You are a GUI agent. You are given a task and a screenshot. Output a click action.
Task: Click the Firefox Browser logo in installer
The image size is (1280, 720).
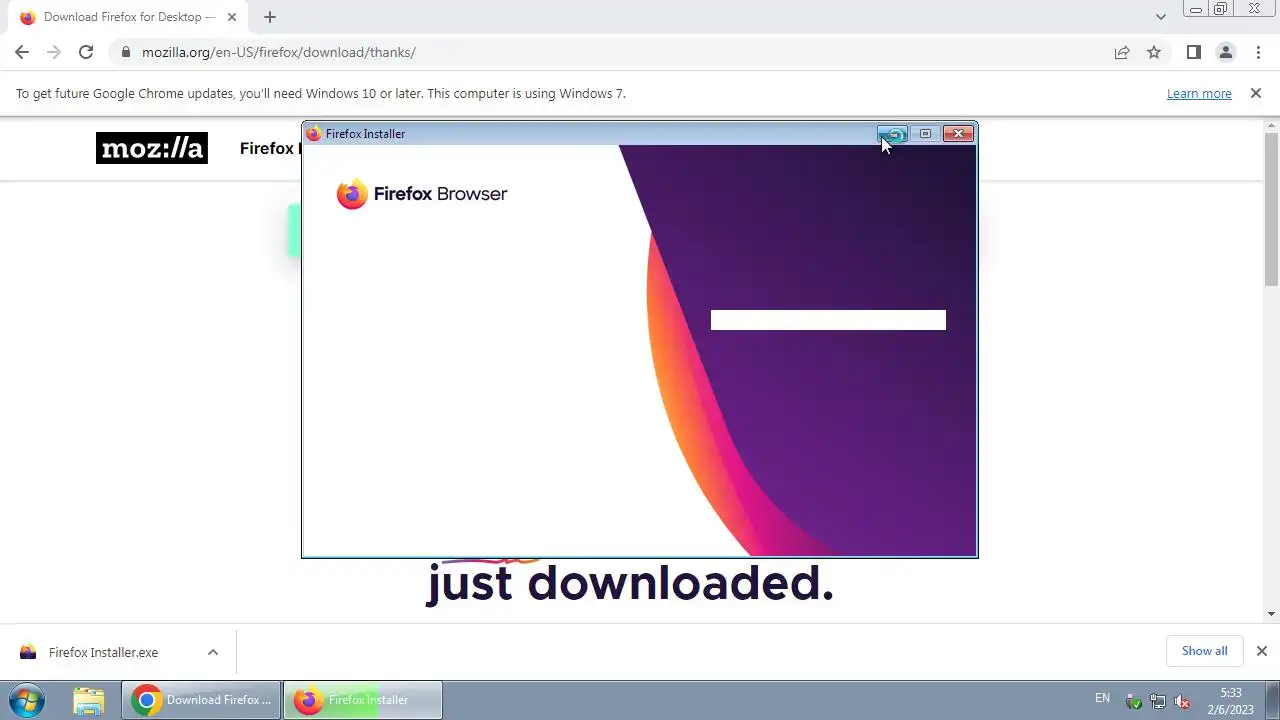(422, 194)
